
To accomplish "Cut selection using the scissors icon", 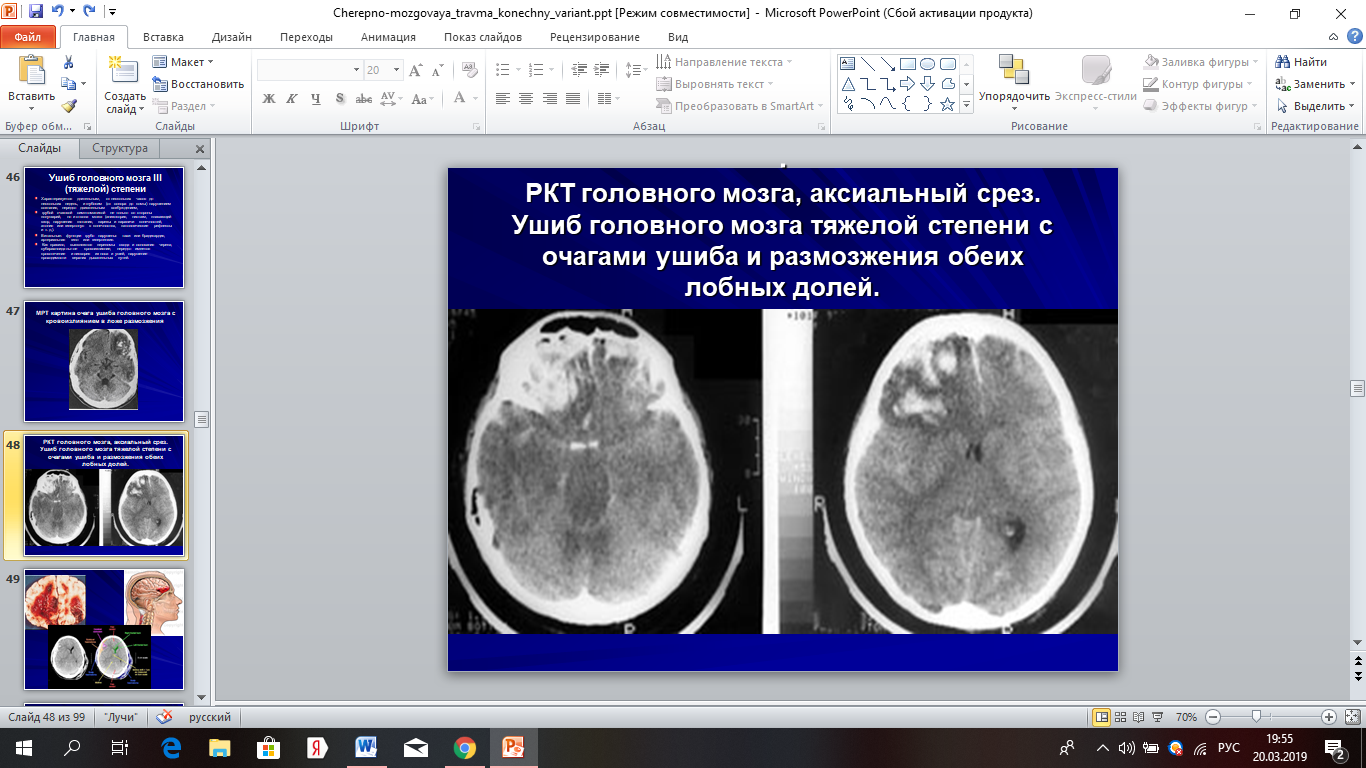I will tap(68, 62).
